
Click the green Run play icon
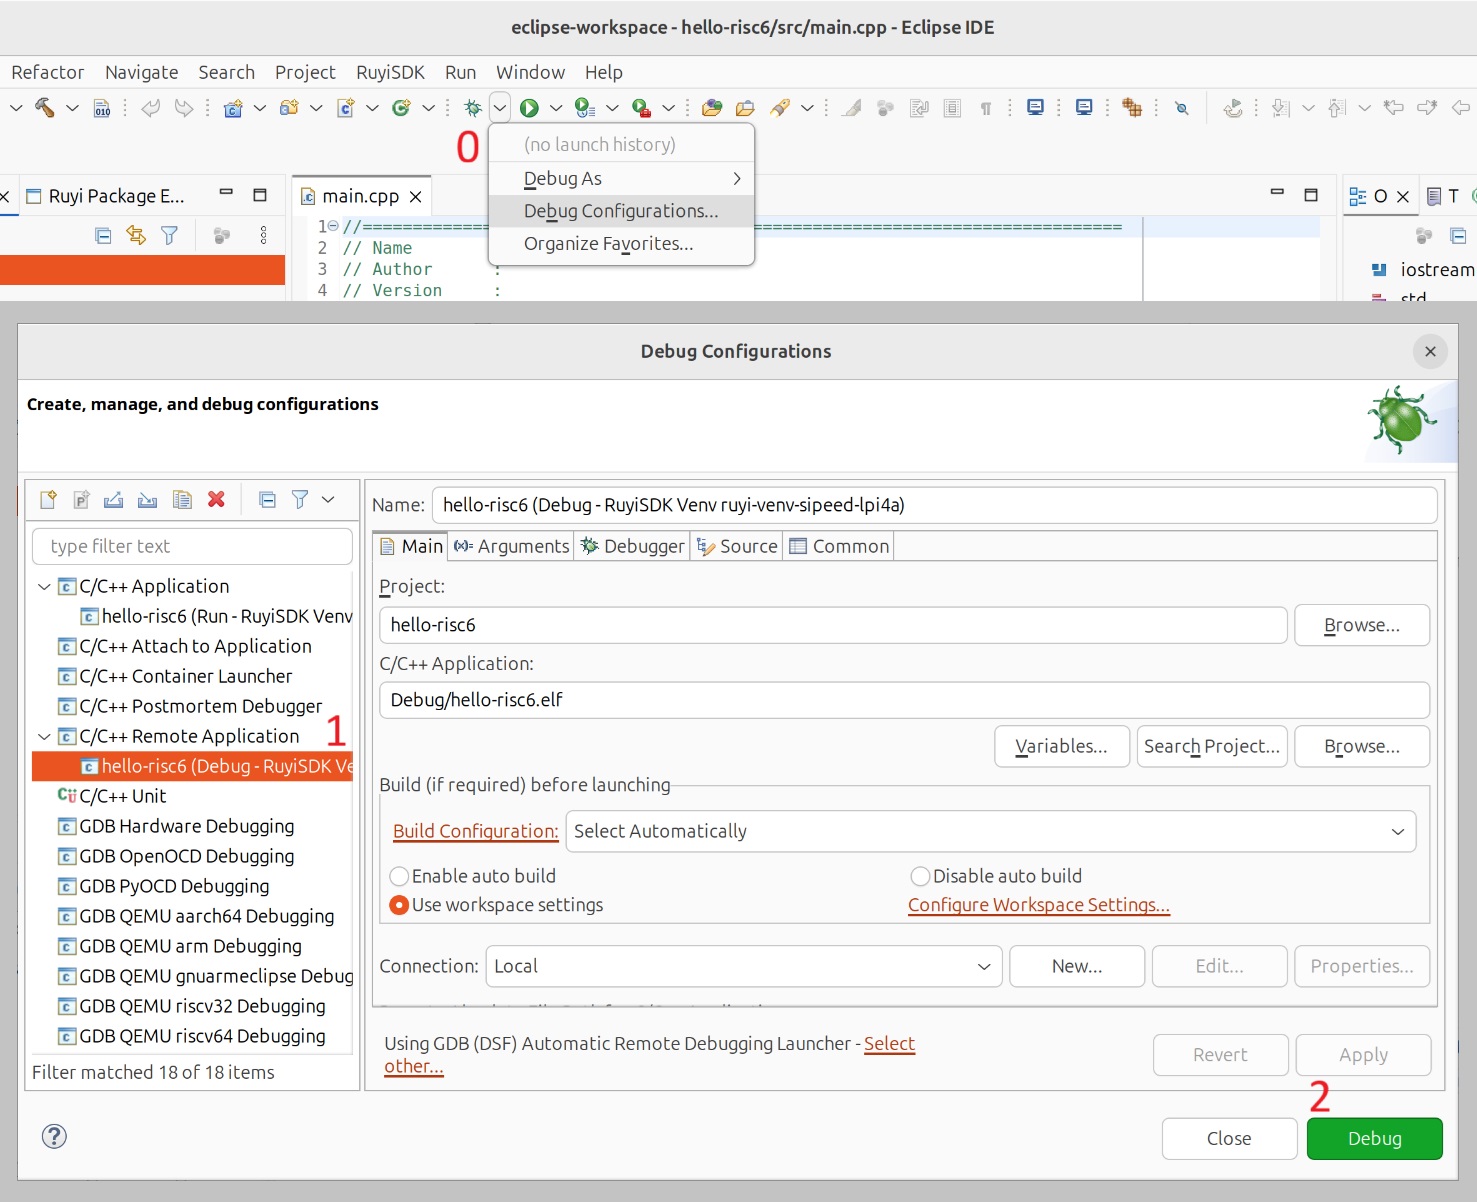(x=529, y=108)
